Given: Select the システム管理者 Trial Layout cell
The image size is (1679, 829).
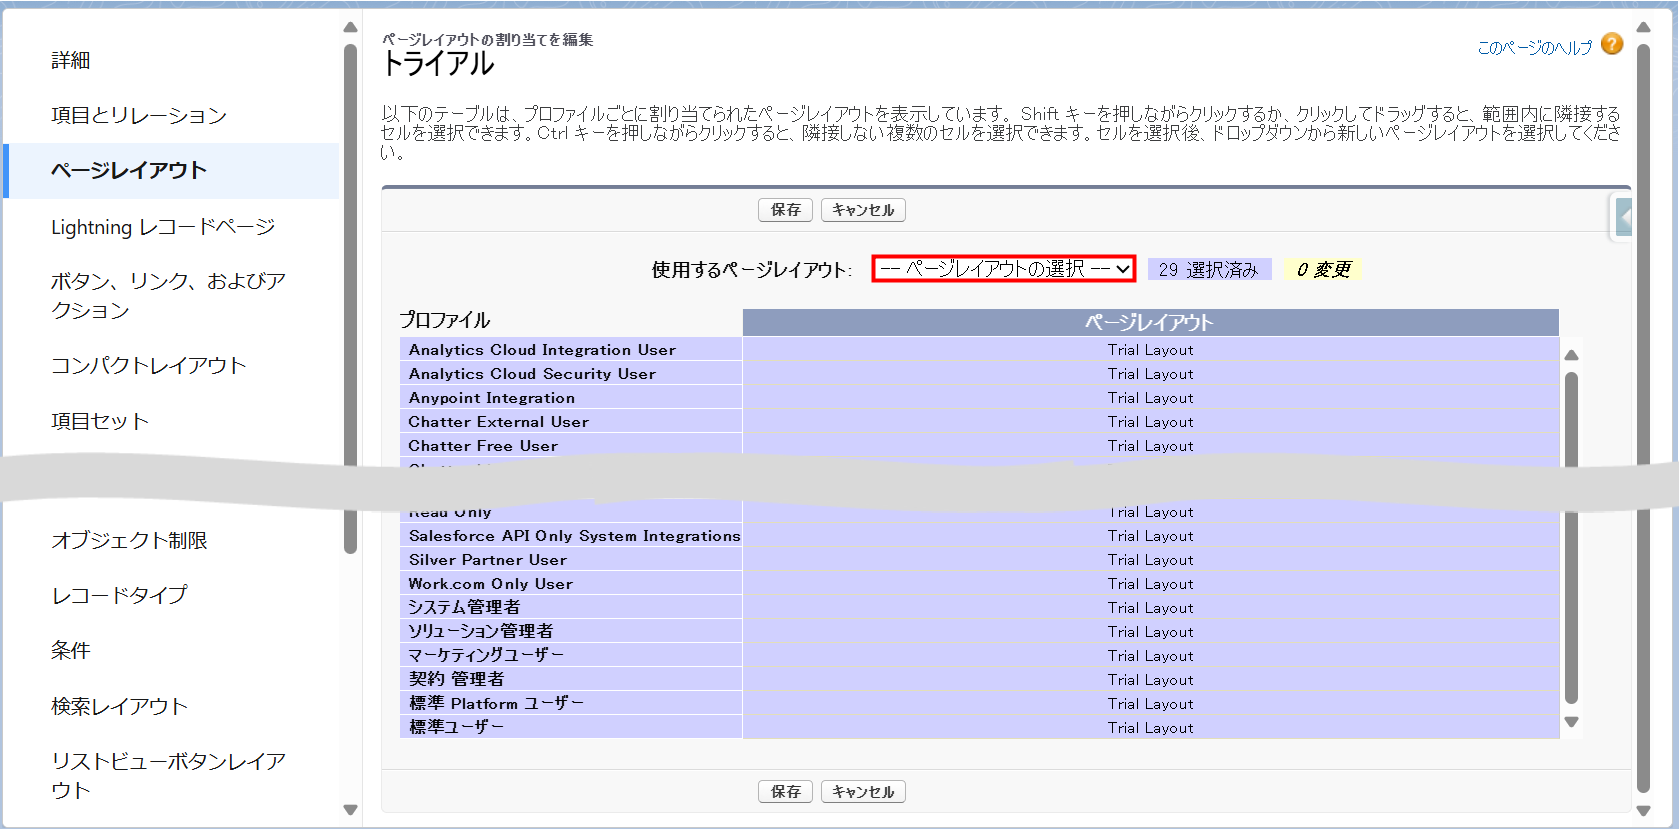Looking at the screenshot, I should pos(1150,608).
